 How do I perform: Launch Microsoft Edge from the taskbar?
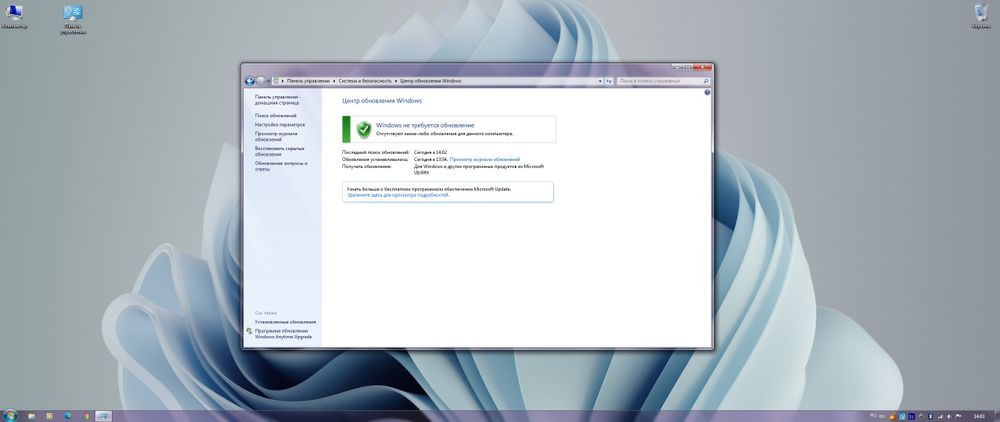point(68,416)
